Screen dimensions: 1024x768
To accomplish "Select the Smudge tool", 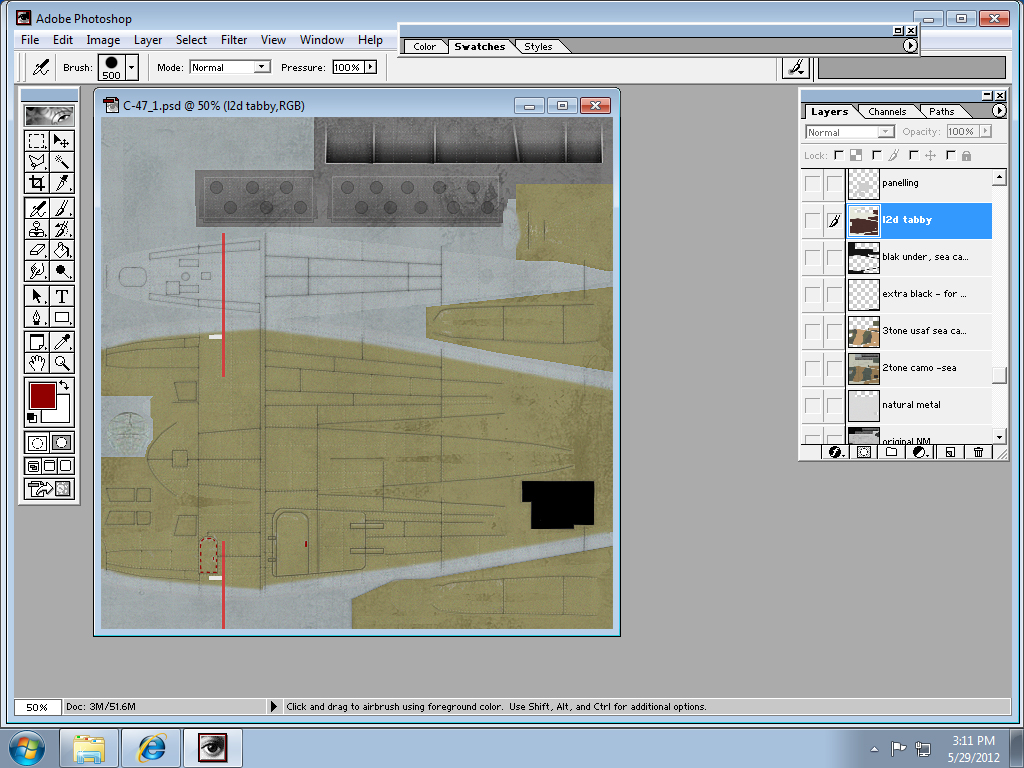I will pos(37,271).
